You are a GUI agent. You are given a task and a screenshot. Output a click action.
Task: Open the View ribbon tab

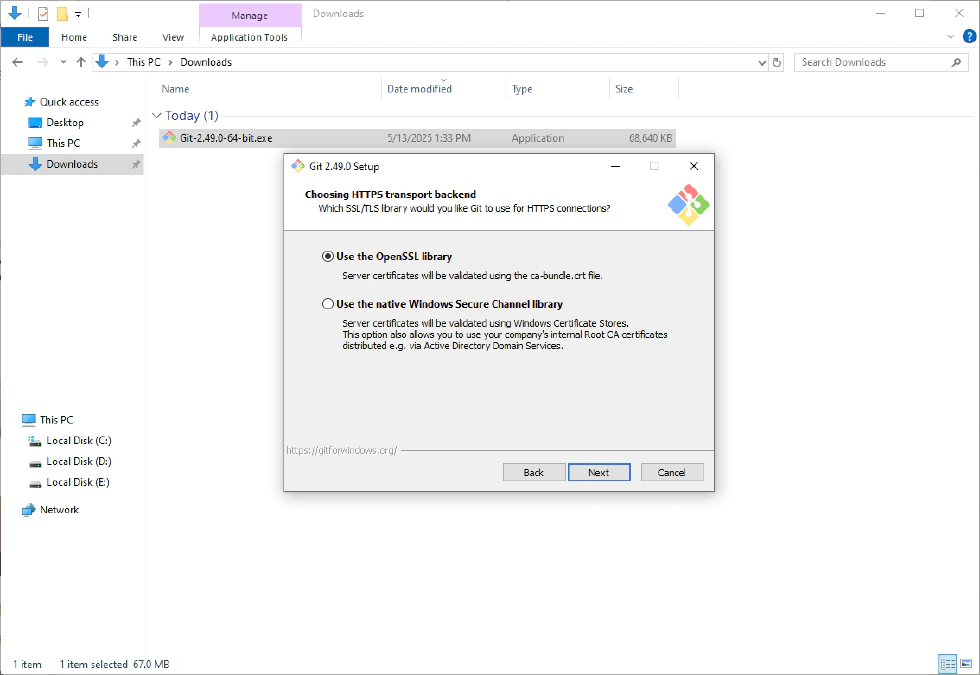(x=173, y=37)
